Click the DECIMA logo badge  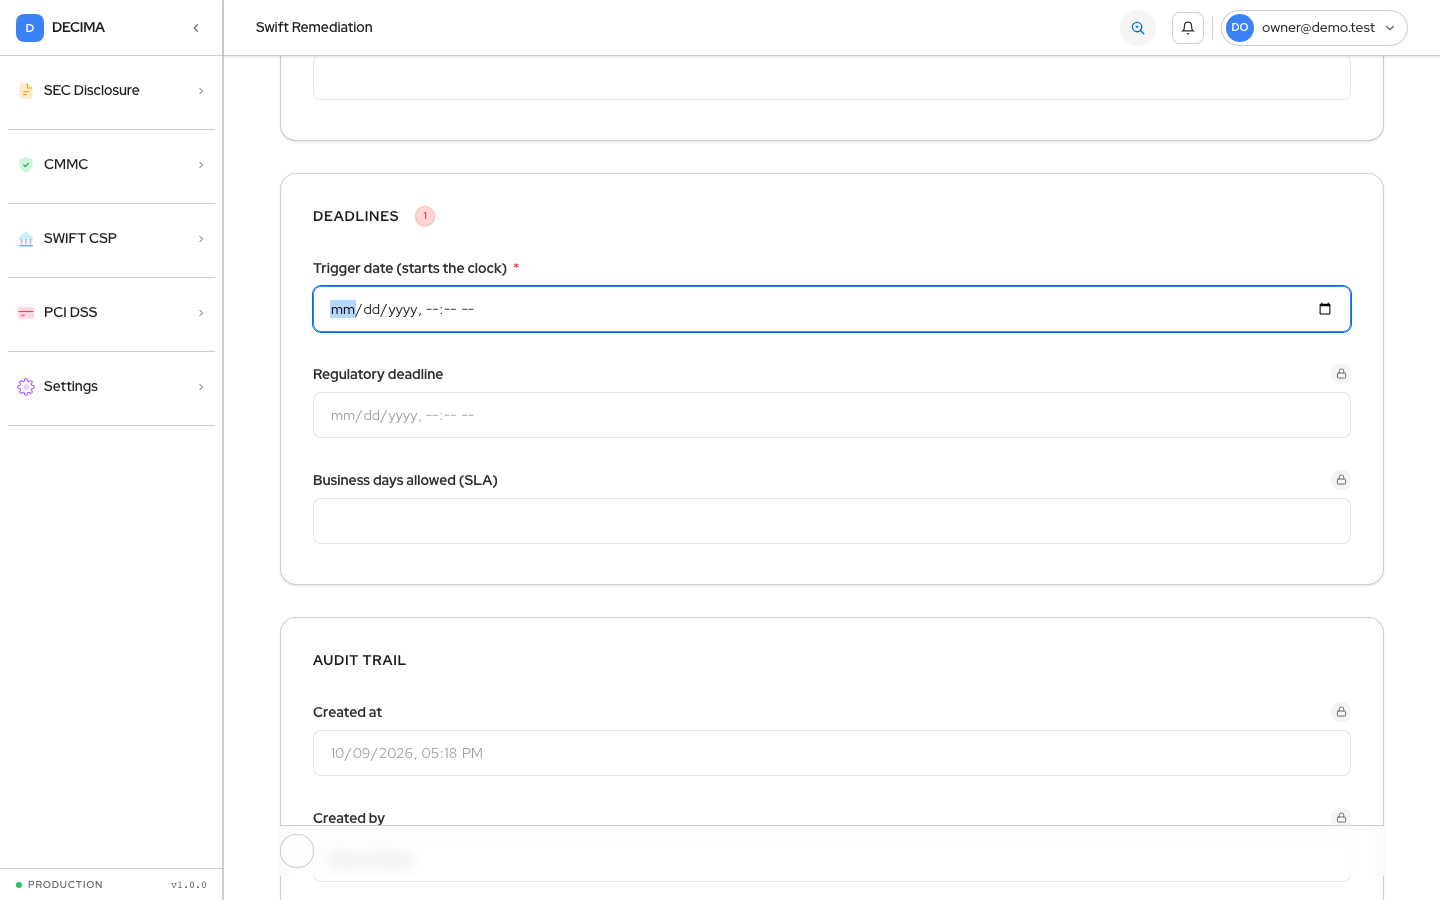tap(30, 28)
